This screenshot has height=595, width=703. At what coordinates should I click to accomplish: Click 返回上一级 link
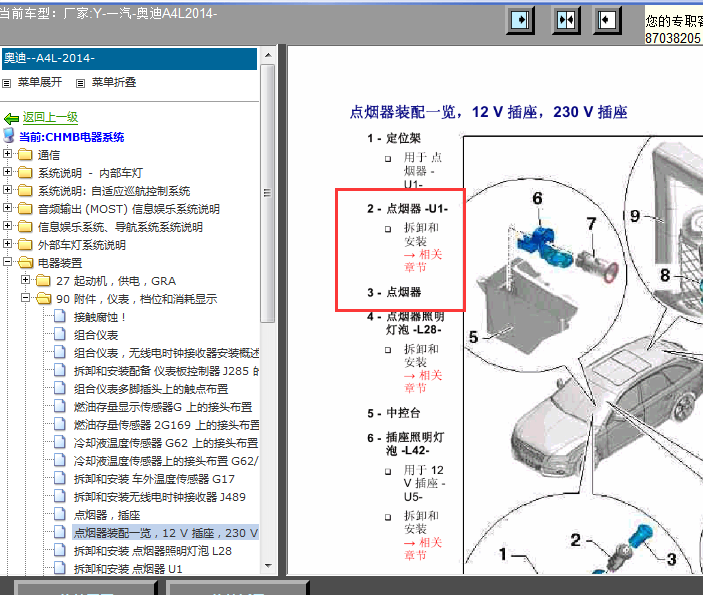pyautogui.click(x=50, y=117)
